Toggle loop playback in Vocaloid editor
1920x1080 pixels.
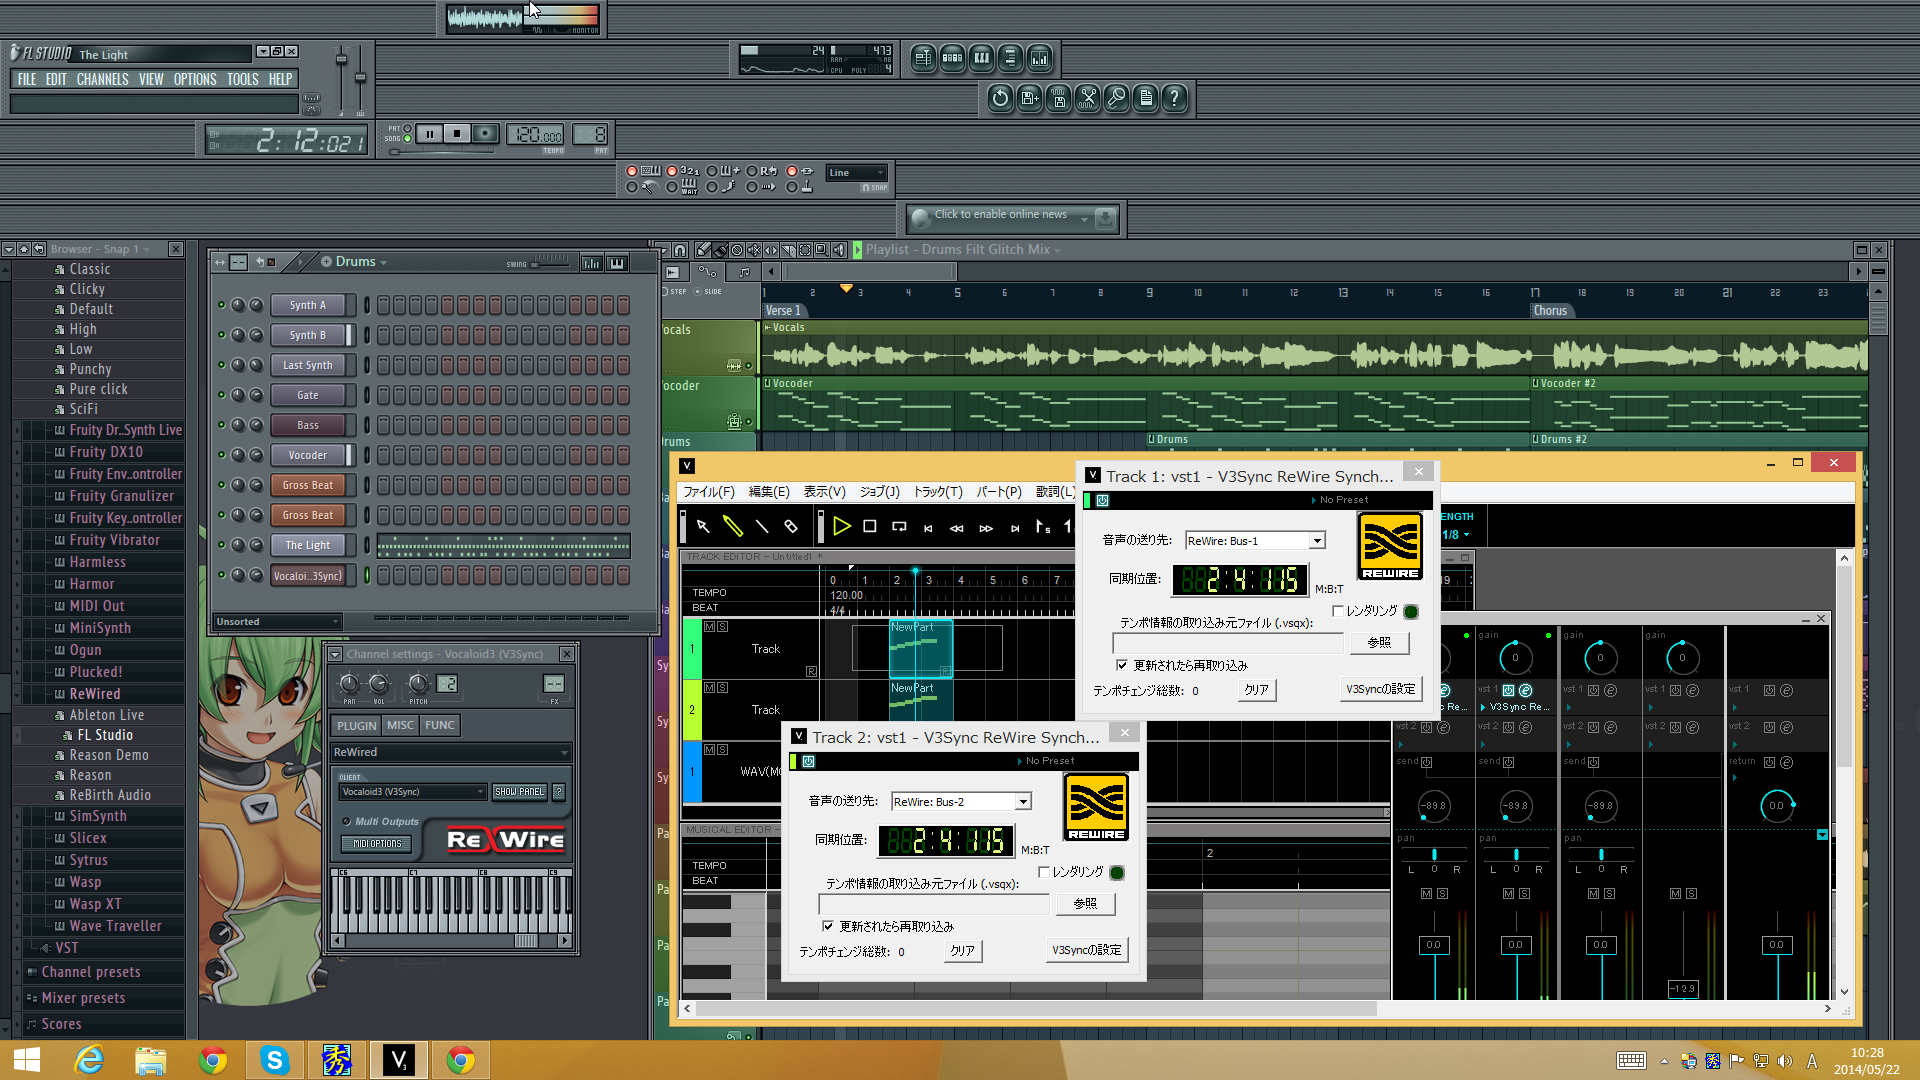(899, 526)
